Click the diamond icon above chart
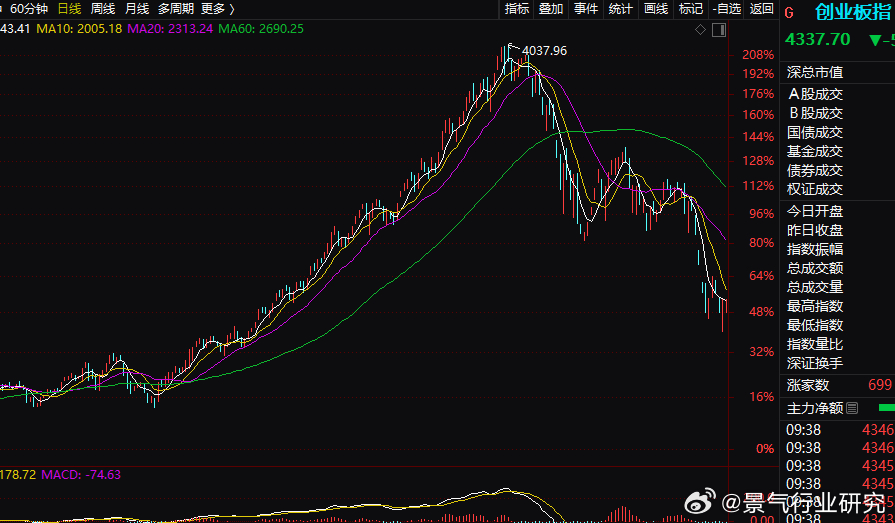This screenshot has width=895, height=523. click(x=700, y=30)
